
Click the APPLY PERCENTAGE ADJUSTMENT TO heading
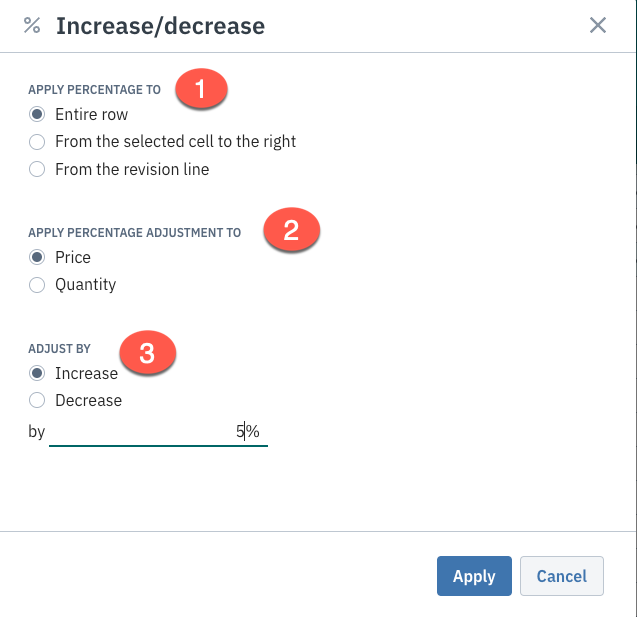click(134, 232)
